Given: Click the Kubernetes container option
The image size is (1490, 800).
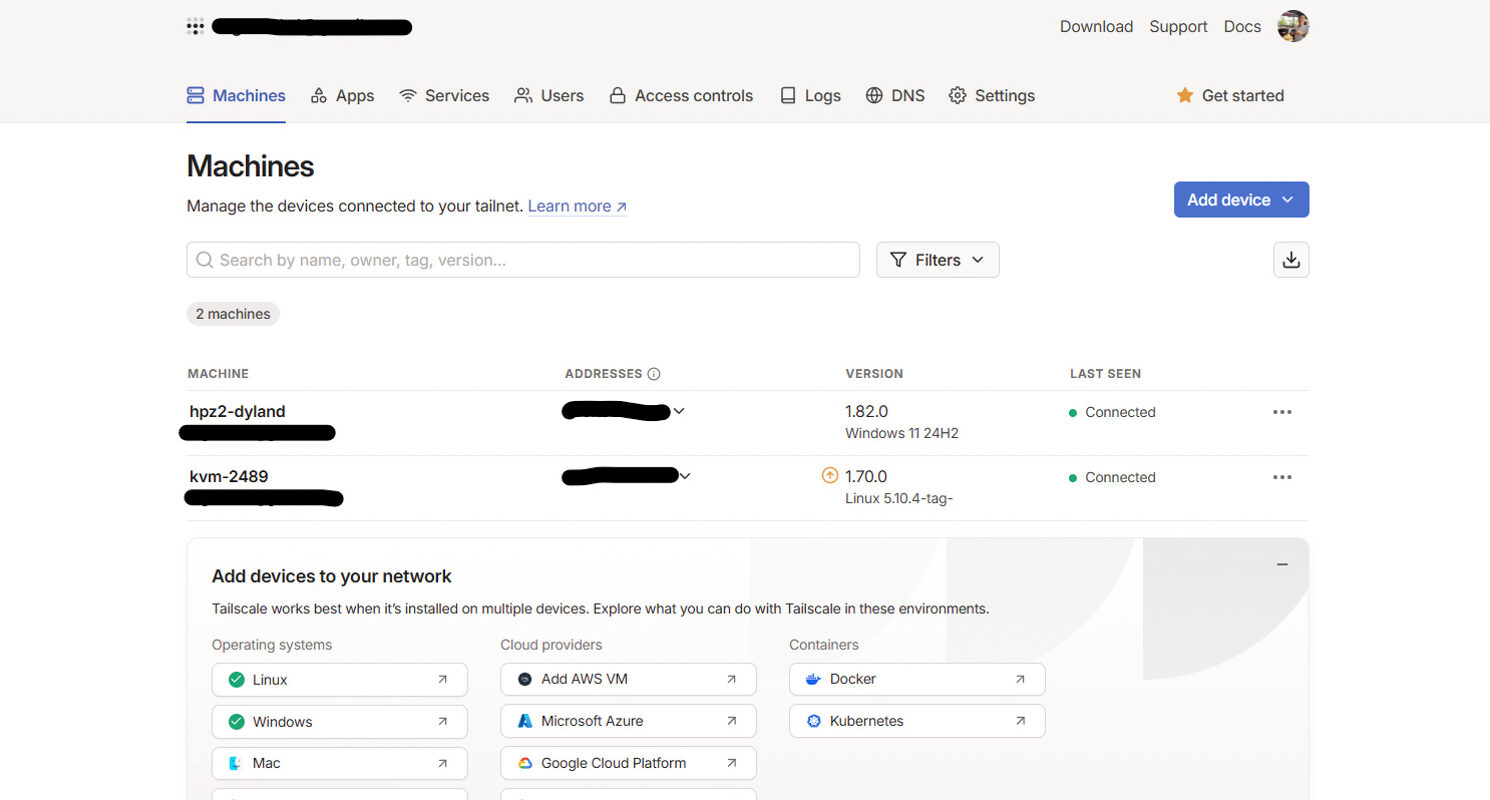Looking at the screenshot, I should (x=917, y=721).
